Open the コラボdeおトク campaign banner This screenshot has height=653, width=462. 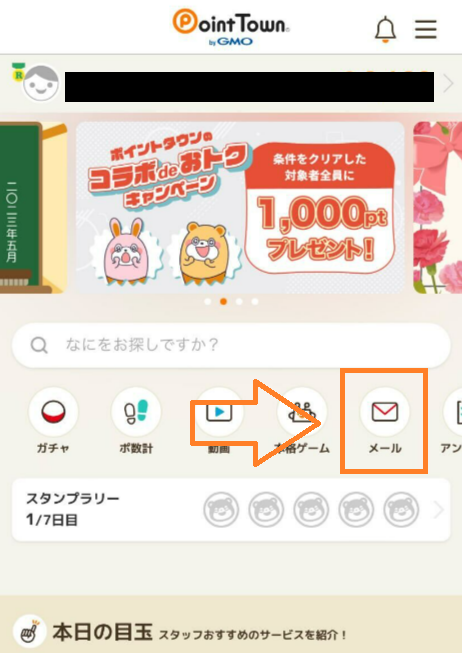click(240, 207)
